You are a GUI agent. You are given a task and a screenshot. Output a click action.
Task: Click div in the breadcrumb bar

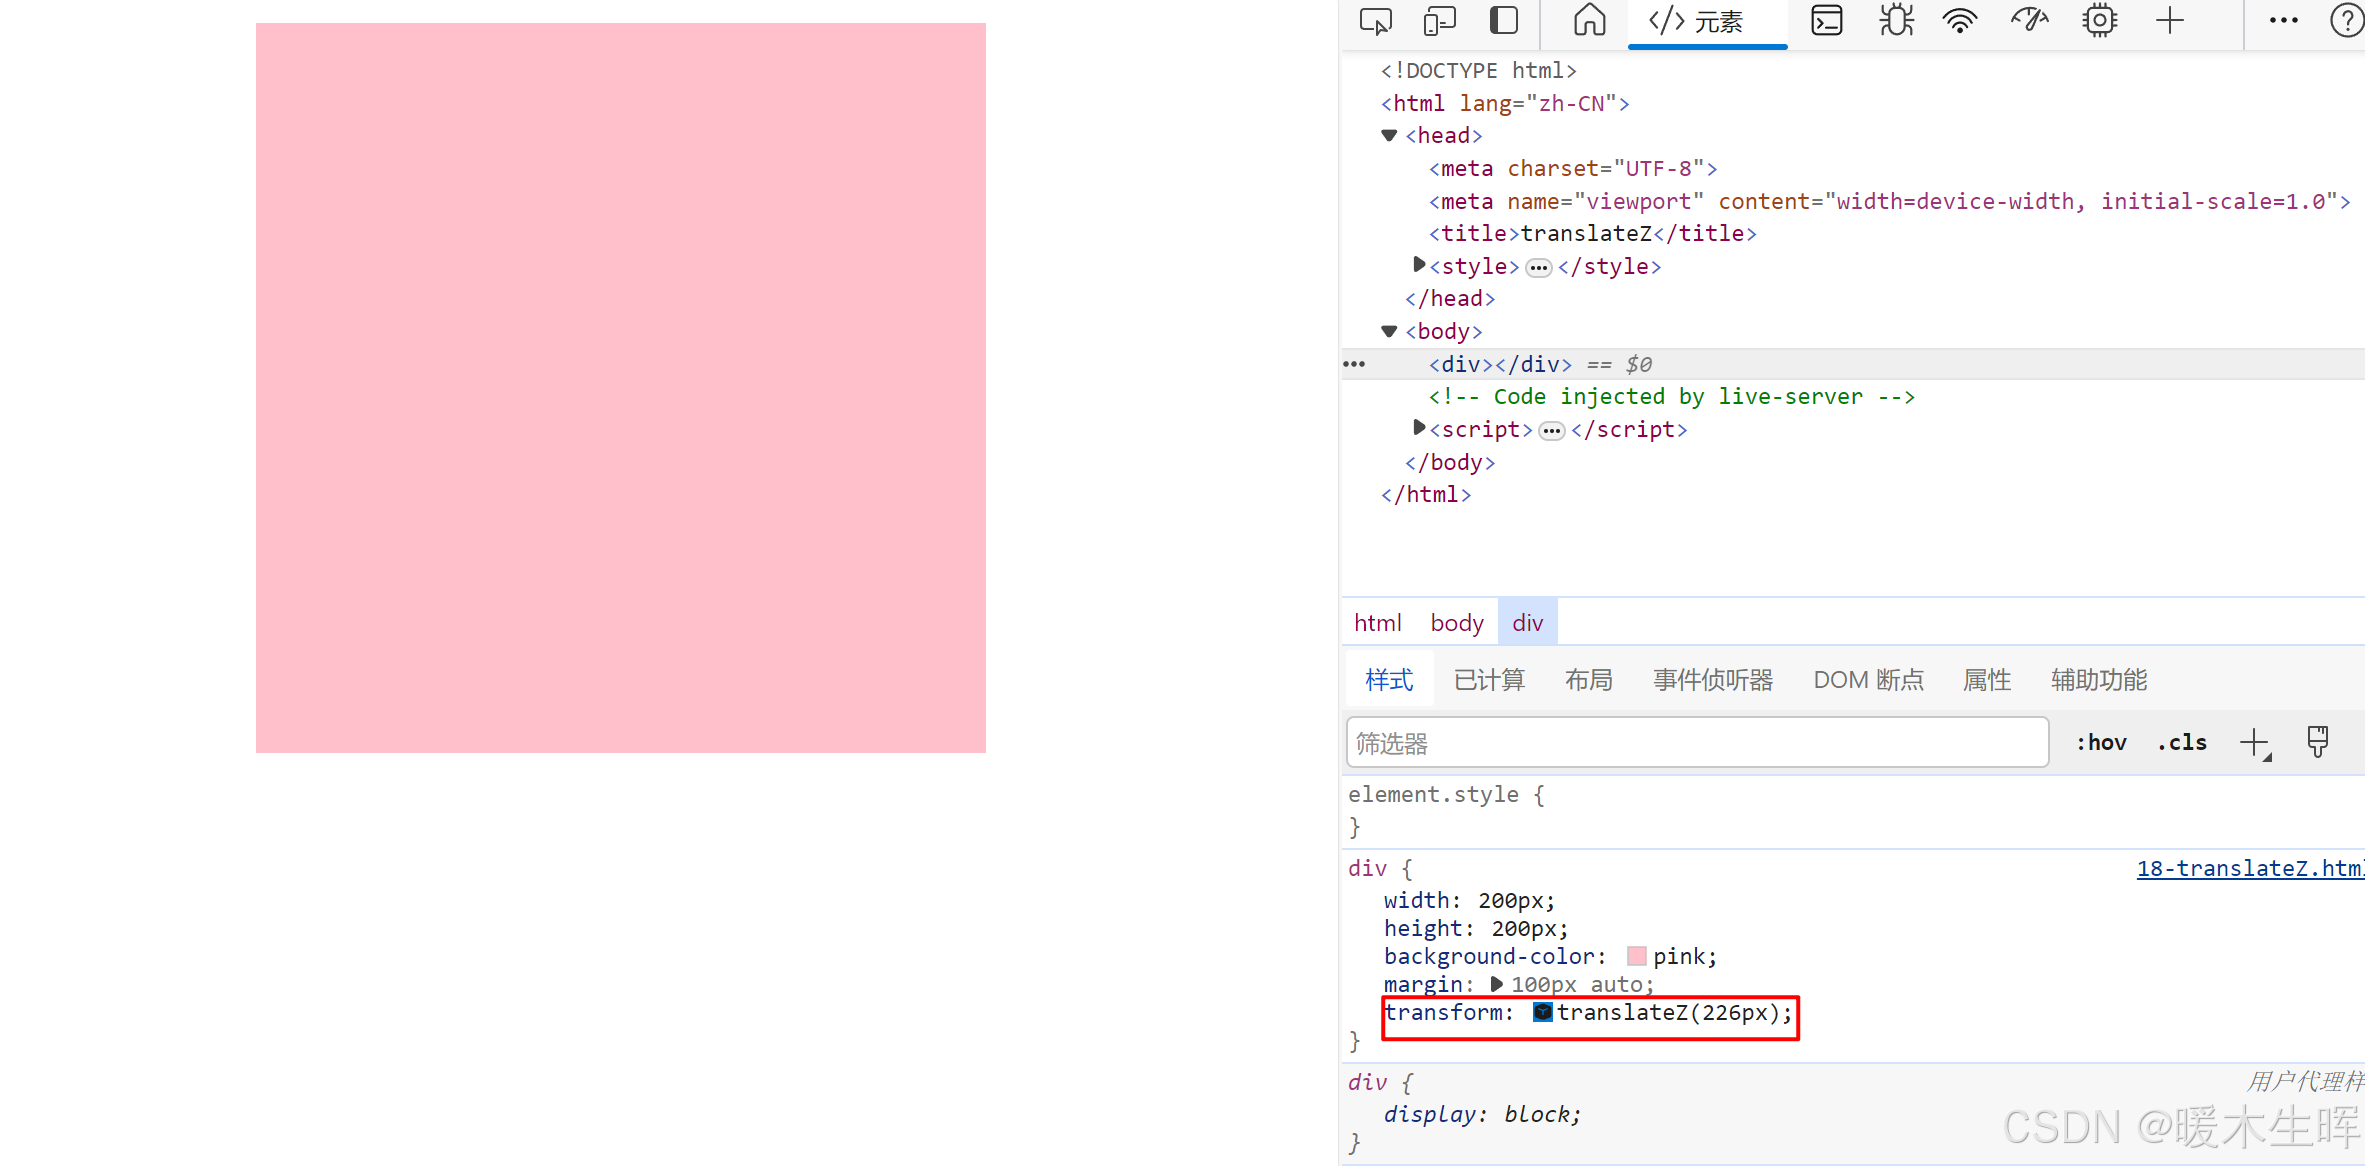1527,623
